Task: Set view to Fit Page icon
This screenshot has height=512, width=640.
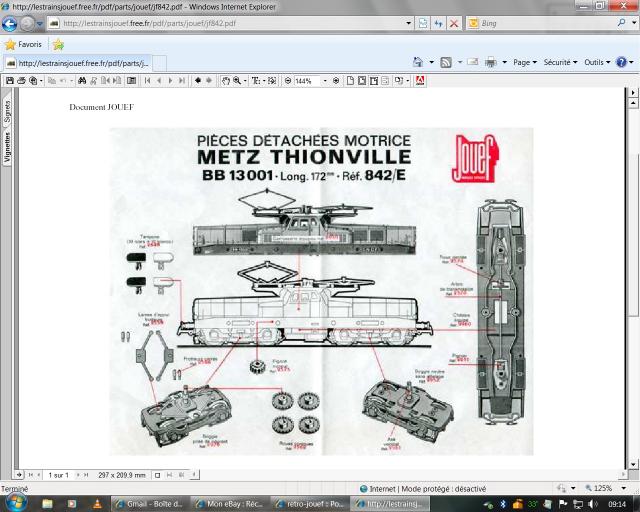Action: click(362, 81)
